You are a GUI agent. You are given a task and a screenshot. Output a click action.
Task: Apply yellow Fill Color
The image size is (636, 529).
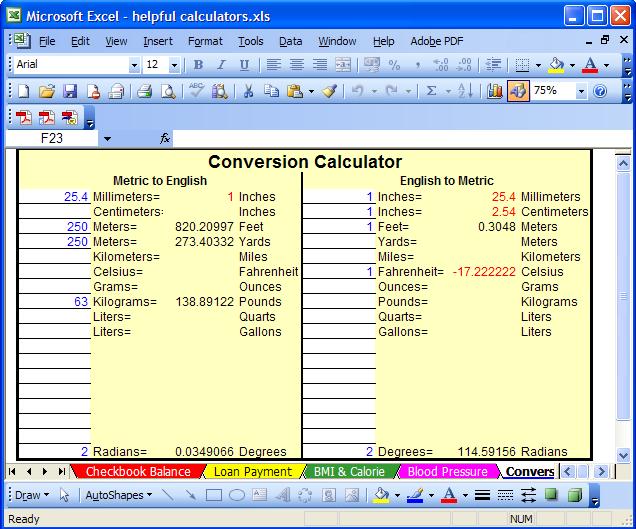click(x=556, y=65)
